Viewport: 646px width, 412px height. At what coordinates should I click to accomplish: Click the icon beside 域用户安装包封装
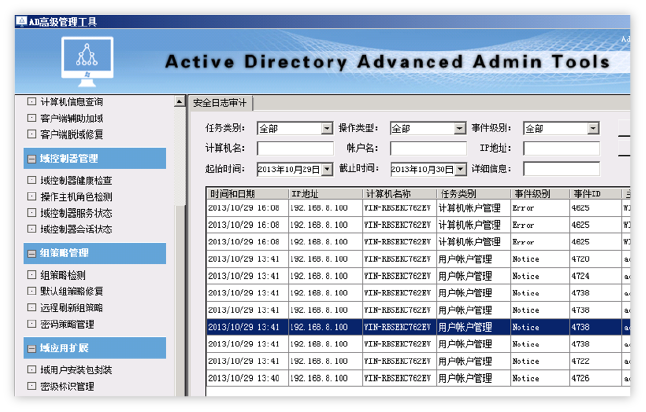pos(31,370)
